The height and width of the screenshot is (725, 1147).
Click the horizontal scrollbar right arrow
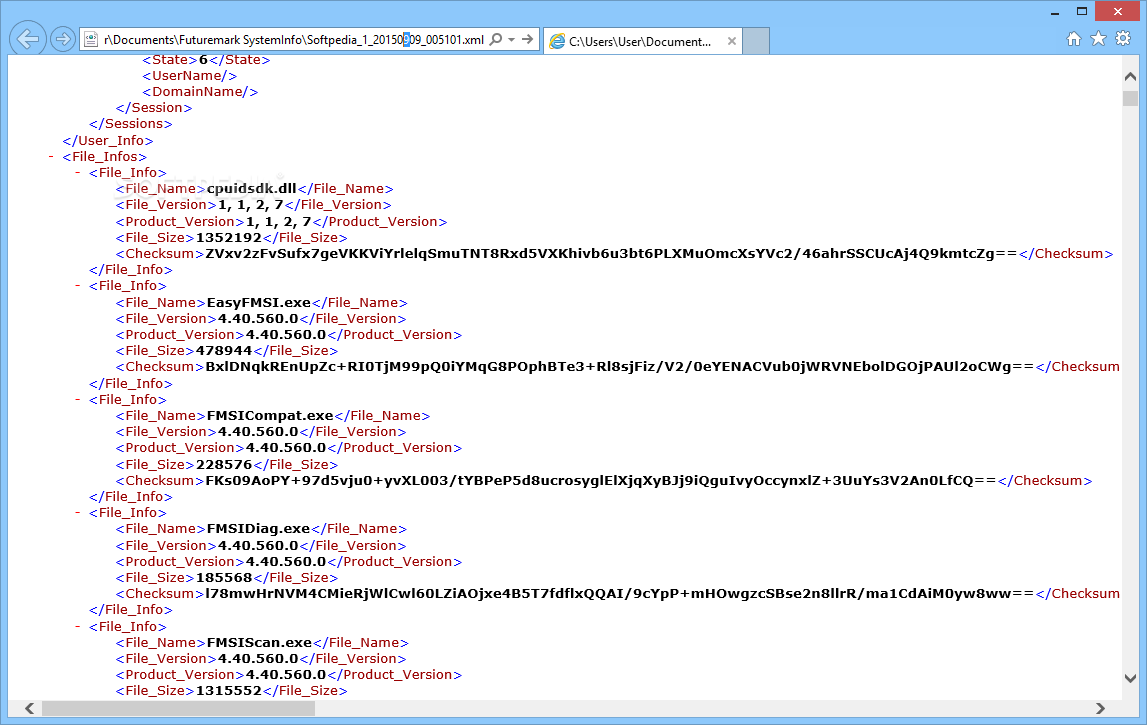point(1100,708)
